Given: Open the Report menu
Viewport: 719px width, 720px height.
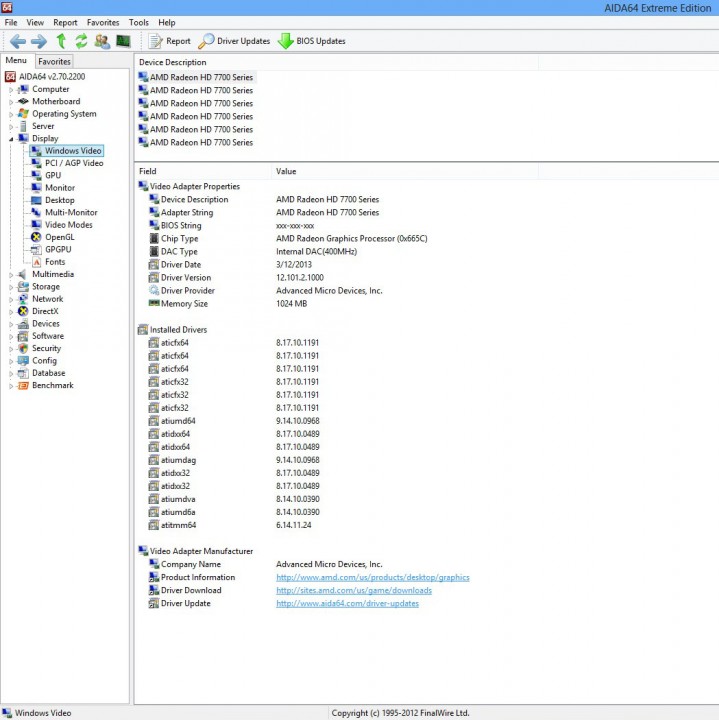Looking at the screenshot, I should [65, 22].
